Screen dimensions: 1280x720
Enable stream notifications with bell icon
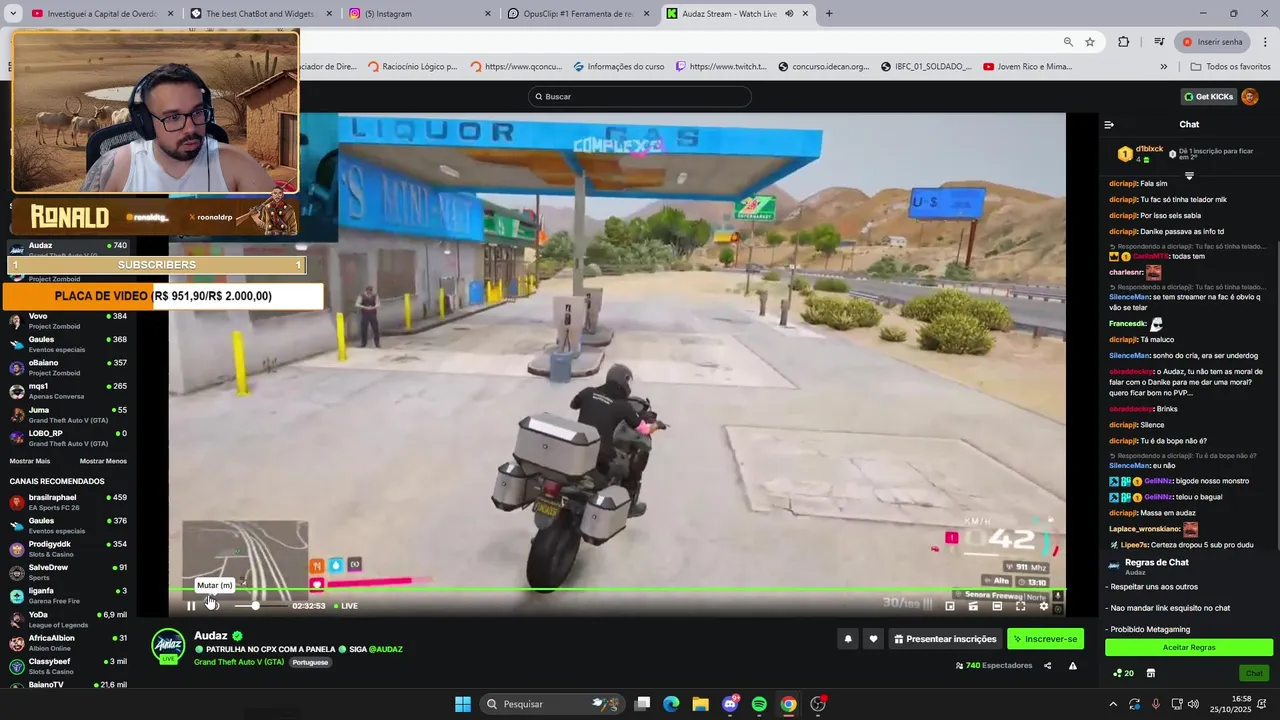coord(848,639)
